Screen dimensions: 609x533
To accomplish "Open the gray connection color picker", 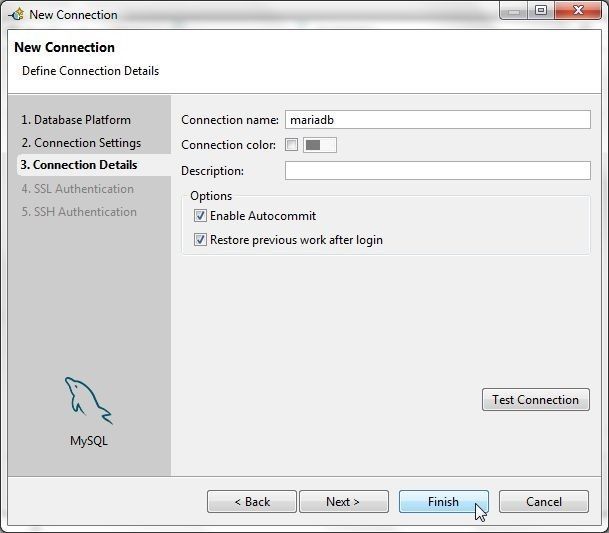I will click(x=320, y=145).
